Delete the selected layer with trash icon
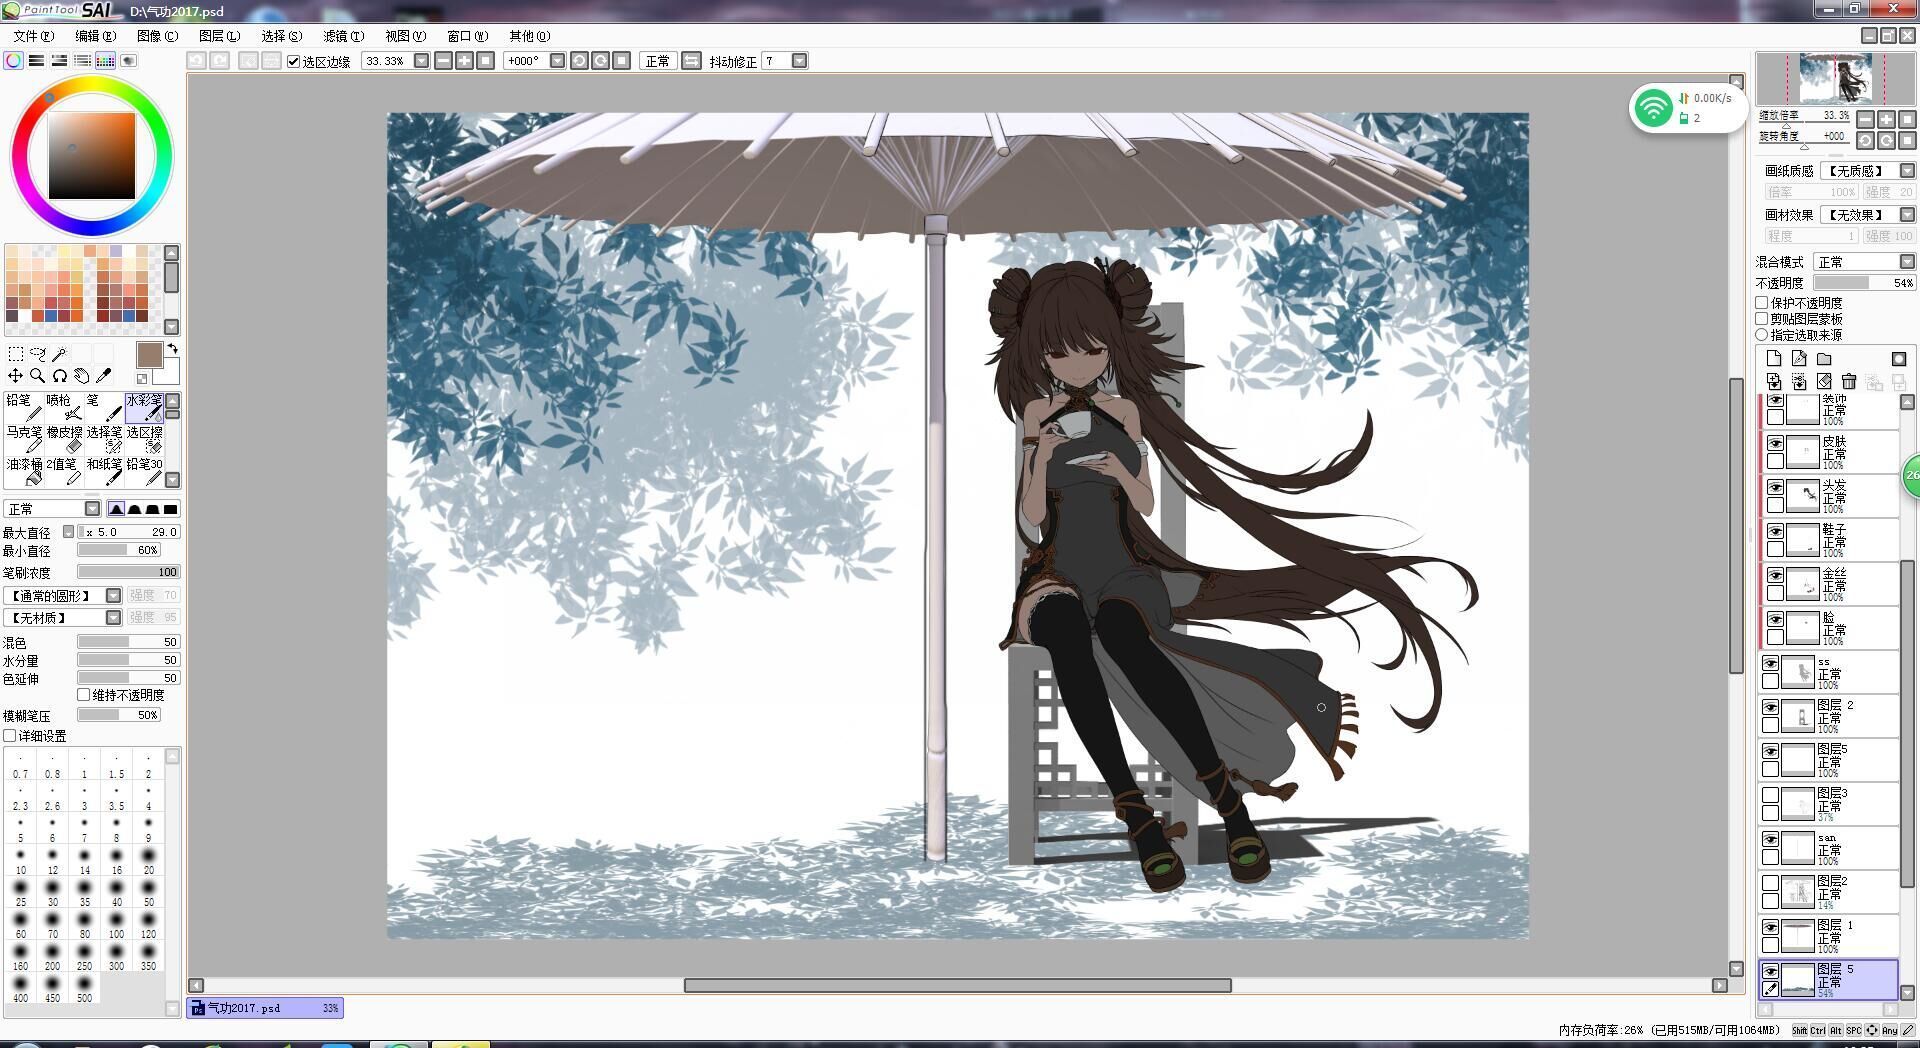The width and height of the screenshot is (1920, 1048). [x=1849, y=382]
